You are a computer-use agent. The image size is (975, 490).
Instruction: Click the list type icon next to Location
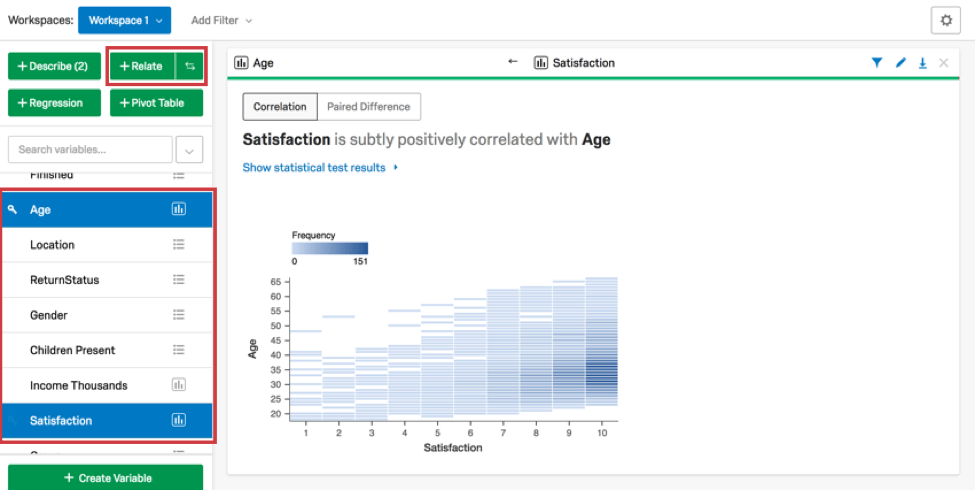point(179,245)
